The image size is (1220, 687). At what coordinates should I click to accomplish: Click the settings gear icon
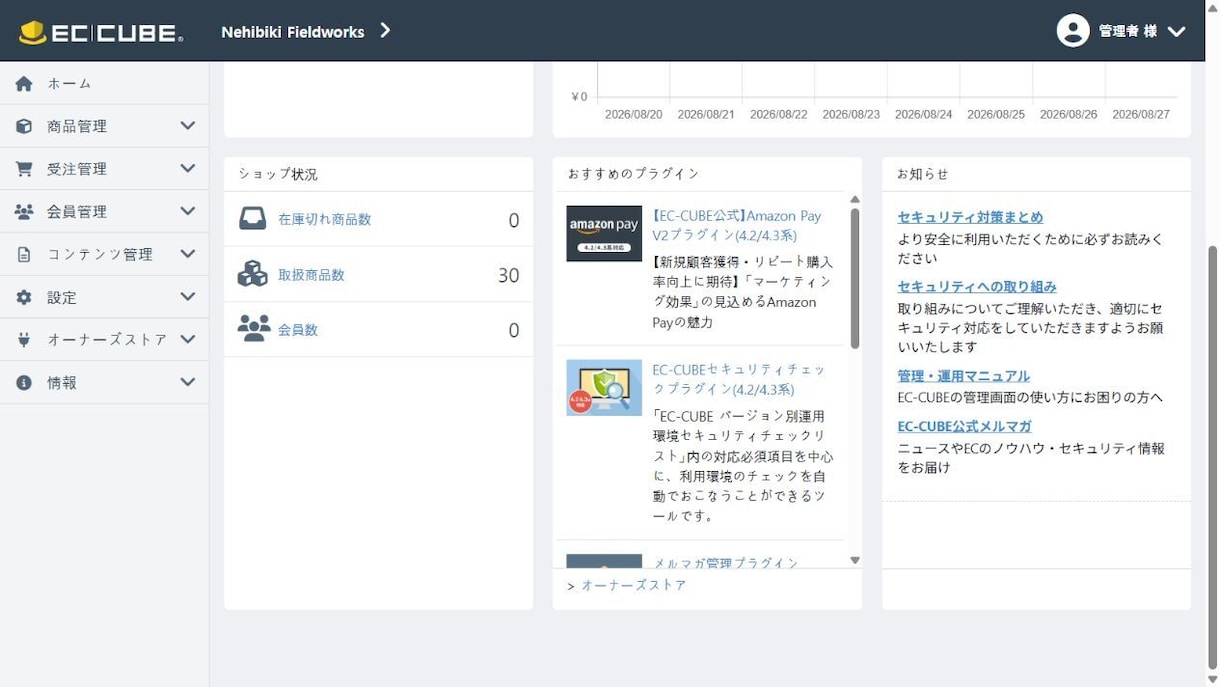click(24, 297)
